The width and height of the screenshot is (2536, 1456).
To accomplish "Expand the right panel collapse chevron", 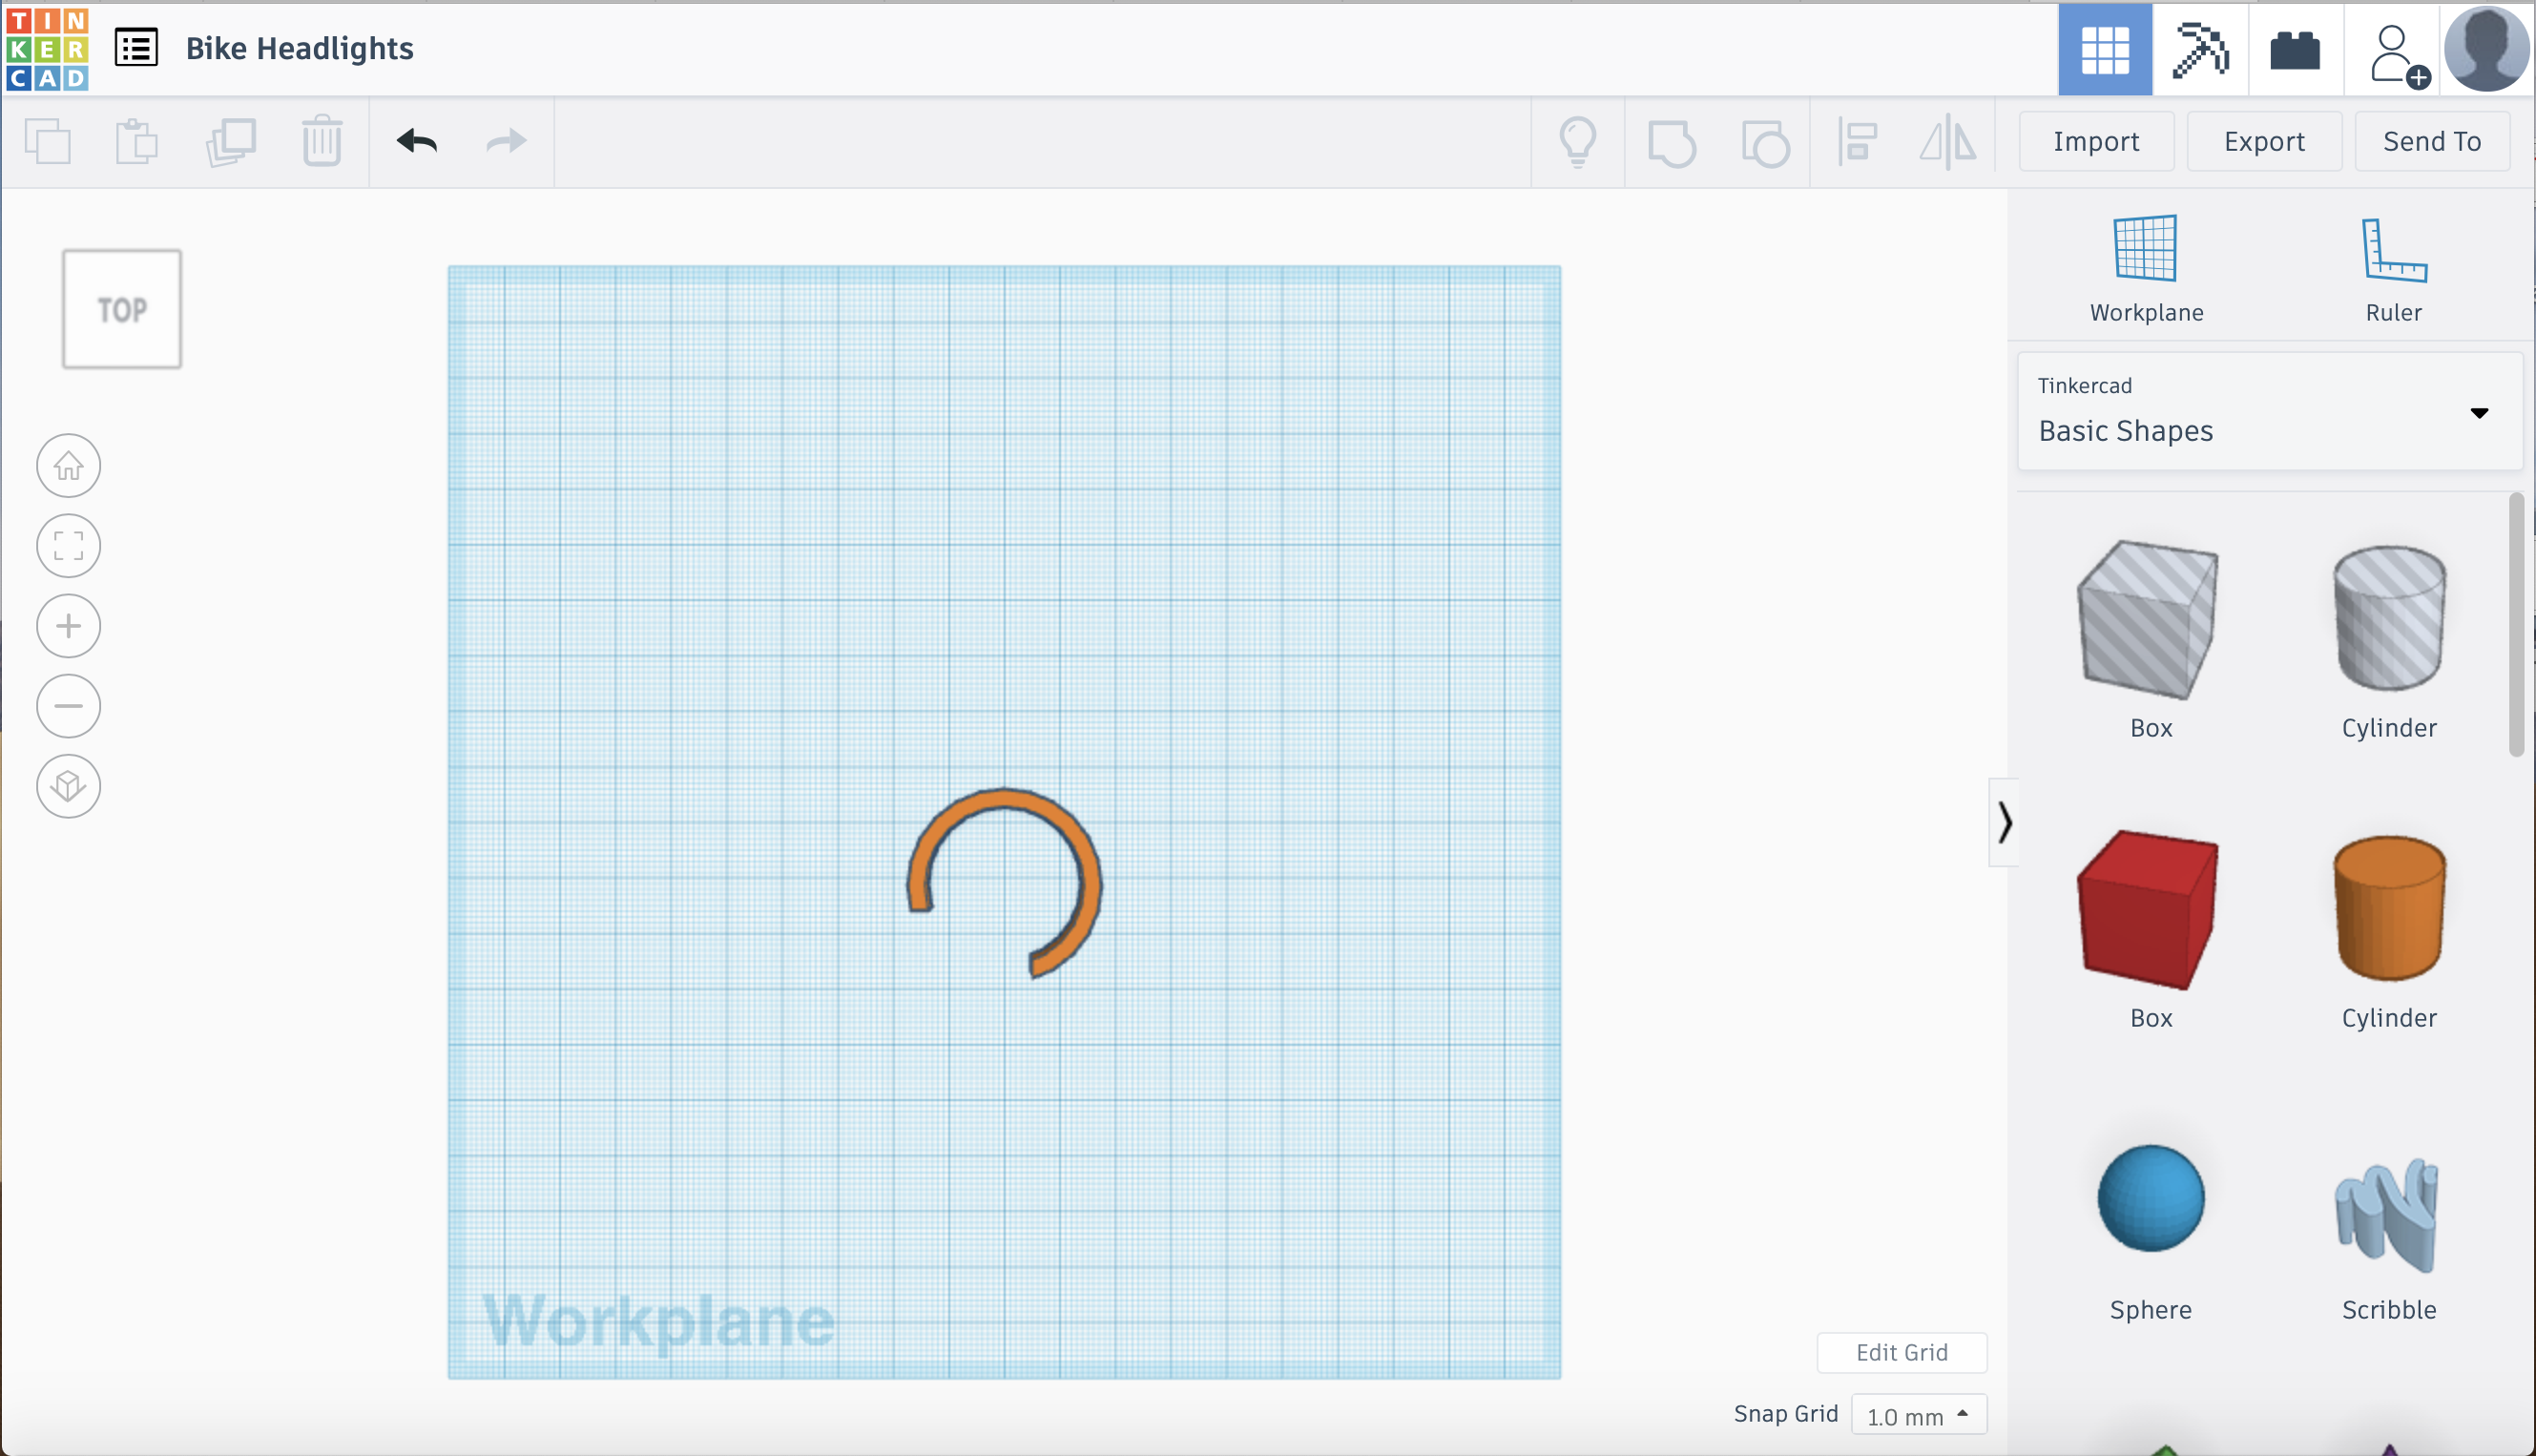I will 2005,822.
